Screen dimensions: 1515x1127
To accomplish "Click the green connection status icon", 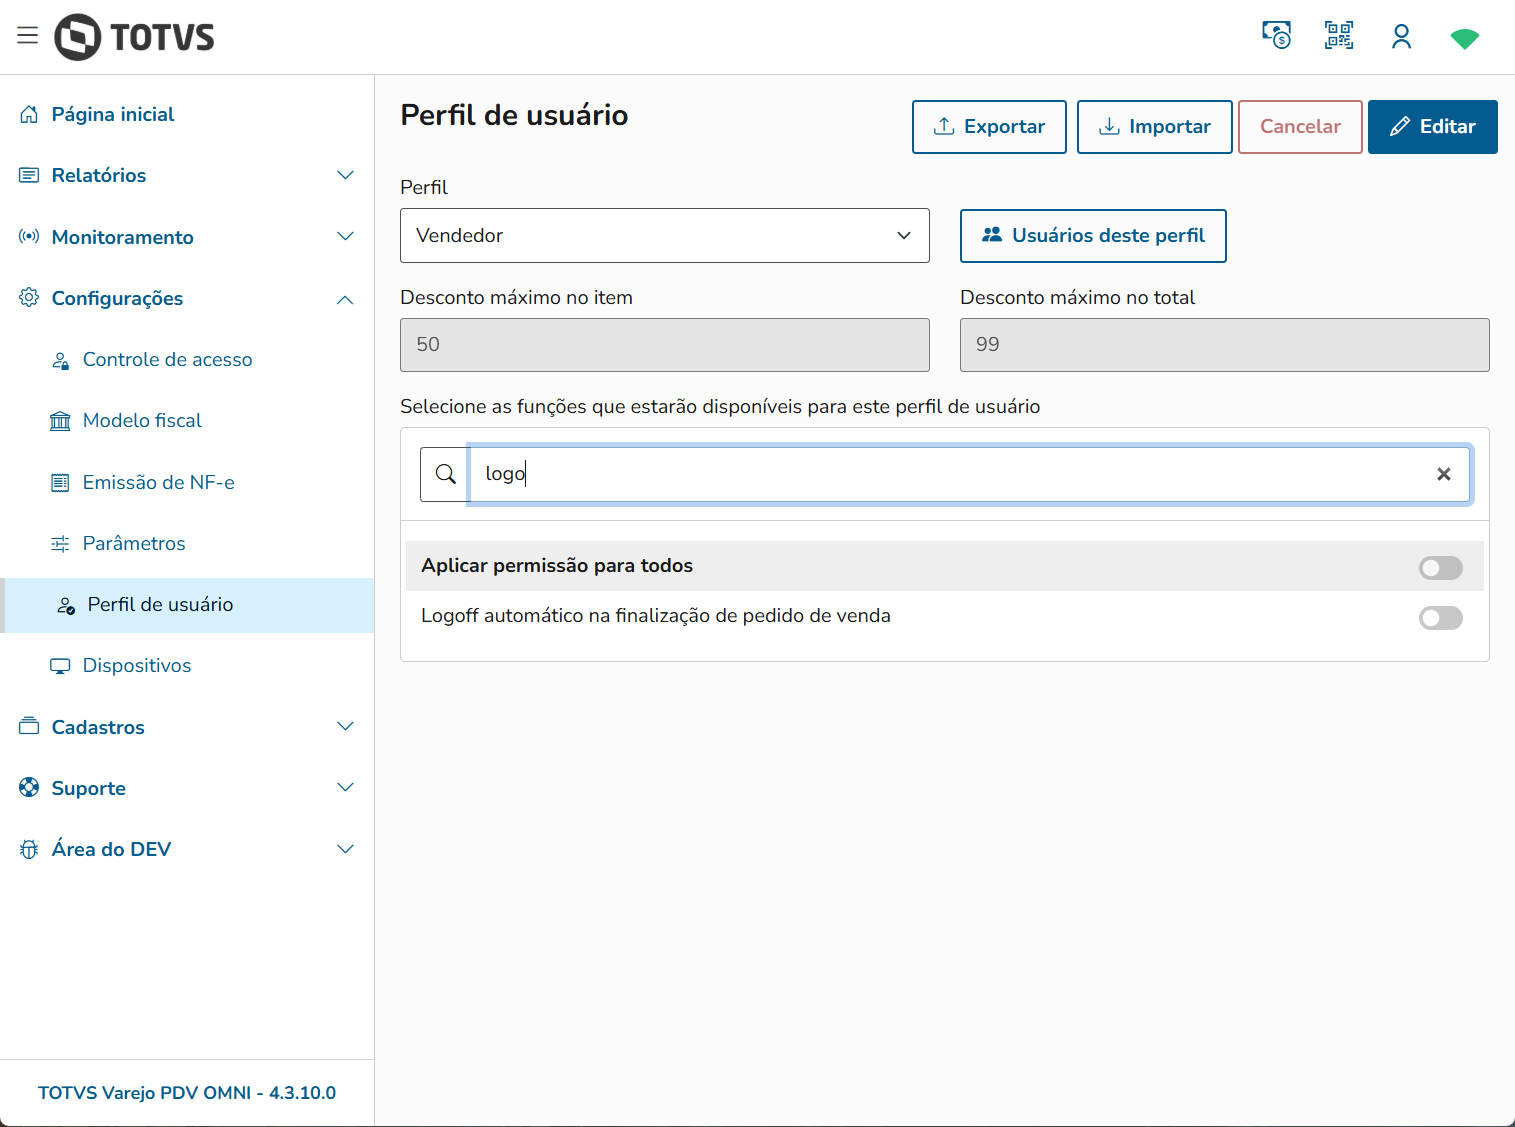I will tap(1464, 38).
